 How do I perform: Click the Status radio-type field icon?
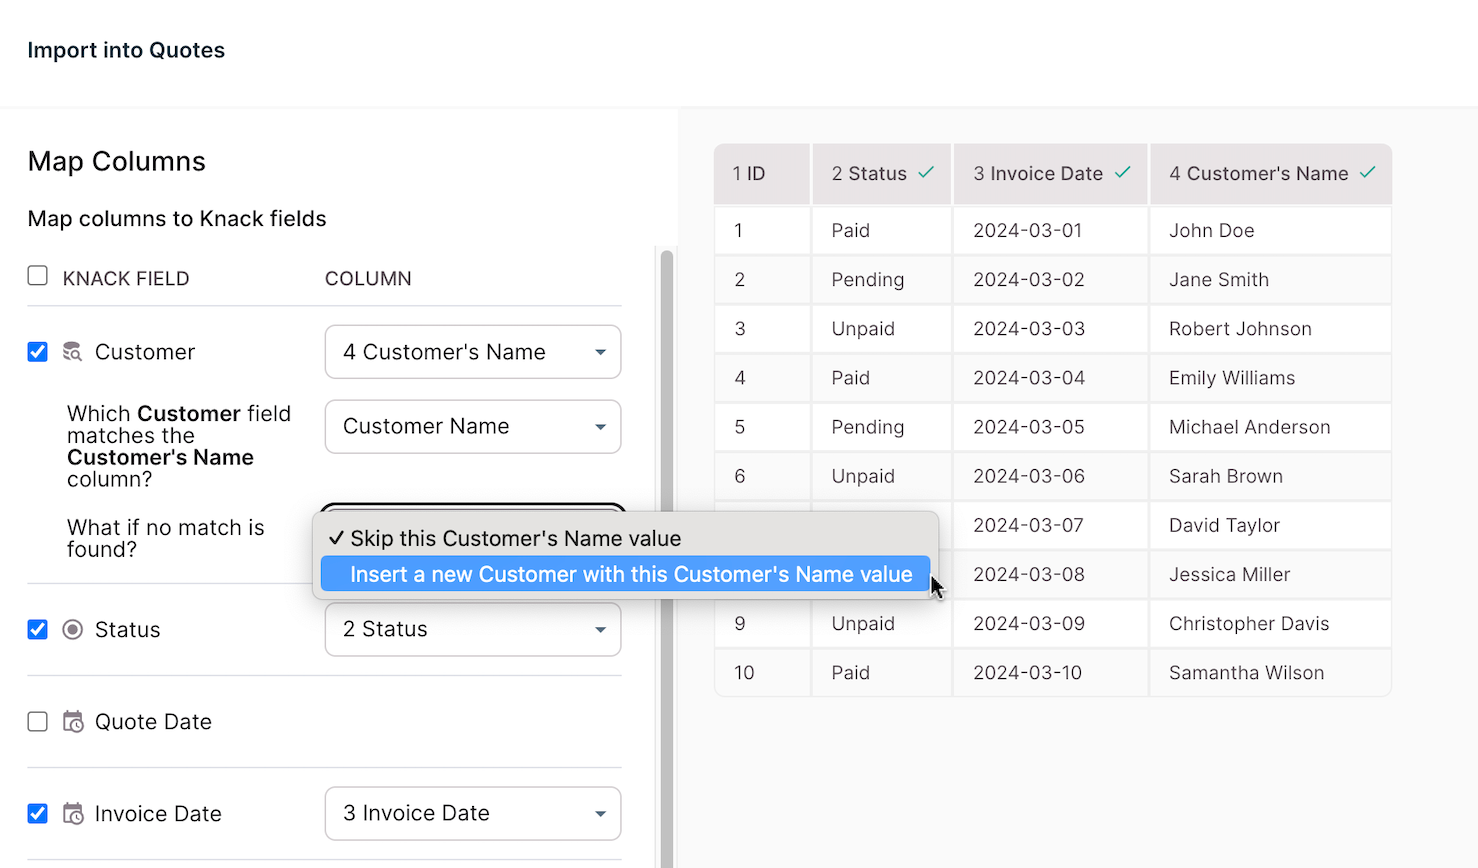pos(72,630)
